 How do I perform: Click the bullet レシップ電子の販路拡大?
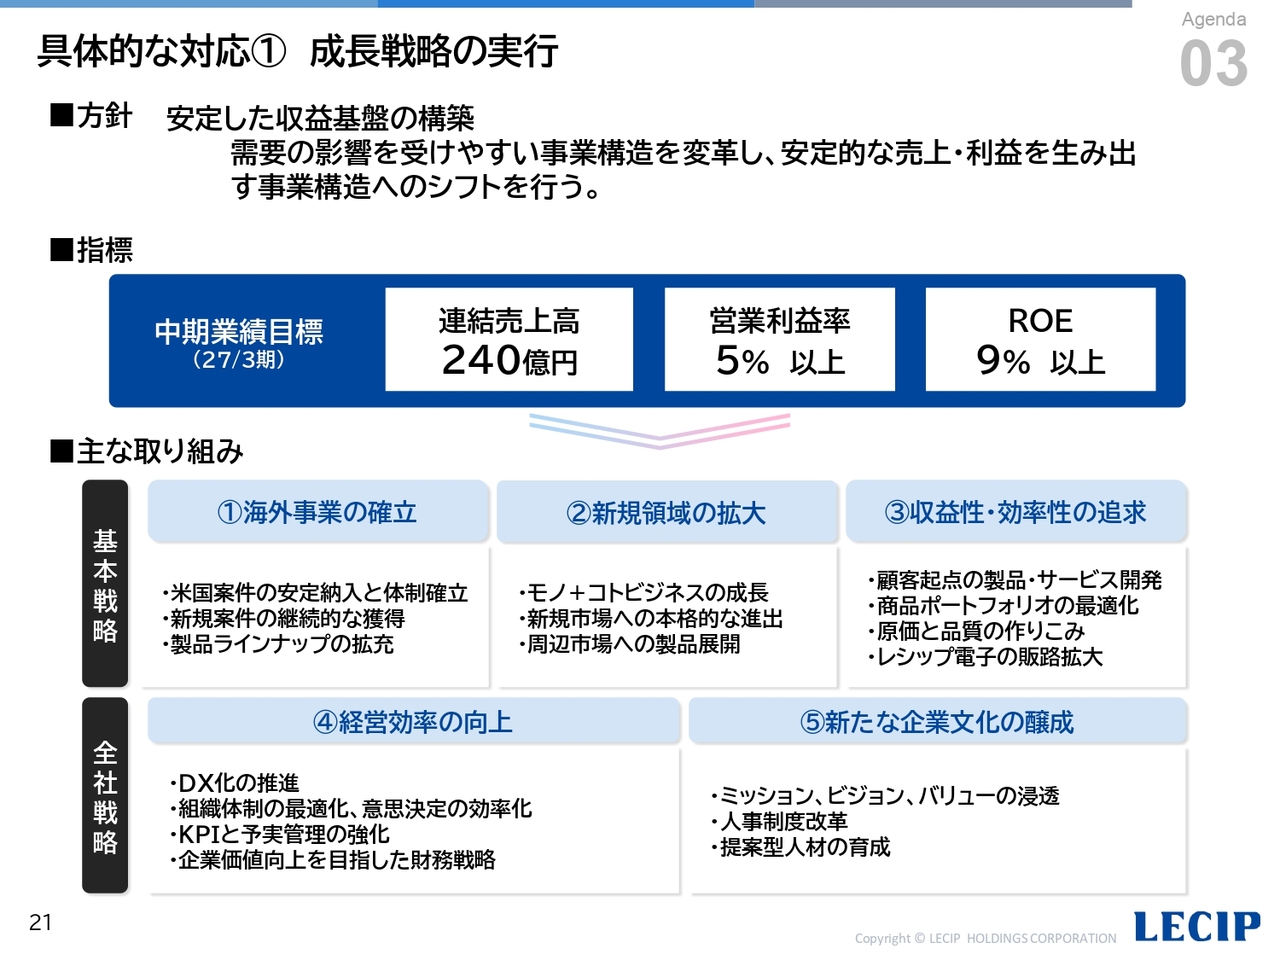tap(985, 657)
